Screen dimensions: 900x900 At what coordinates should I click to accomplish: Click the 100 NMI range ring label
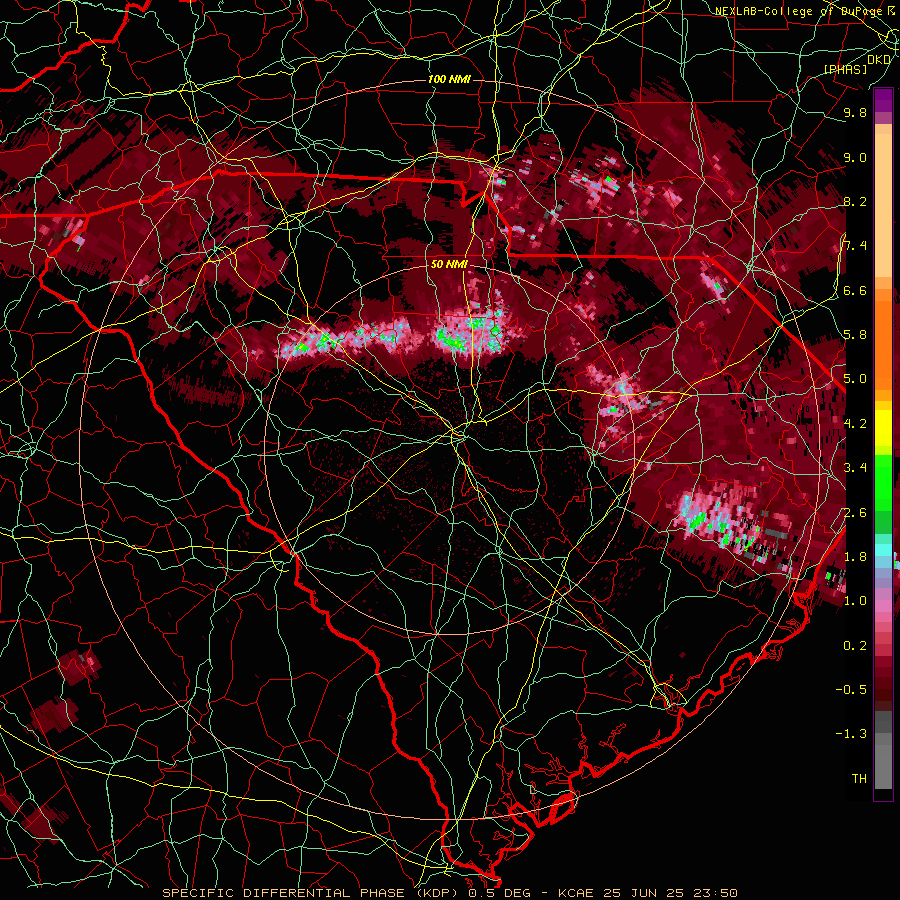[449, 79]
